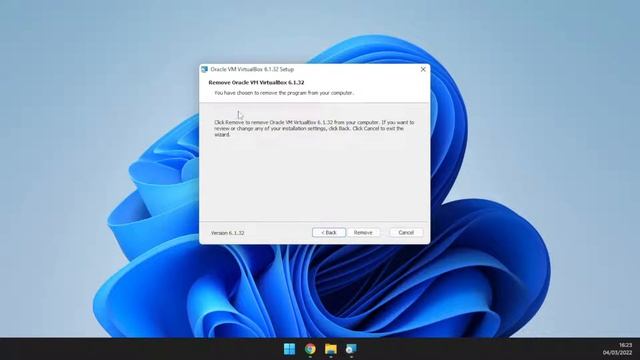Click the VirtualBox title bar icon
Screen dimensions: 640x360
[x=204, y=69]
